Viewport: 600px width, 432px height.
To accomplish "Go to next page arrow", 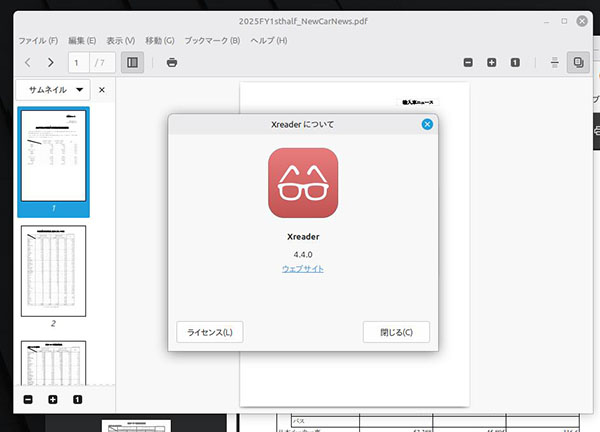I will pyautogui.click(x=50, y=63).
